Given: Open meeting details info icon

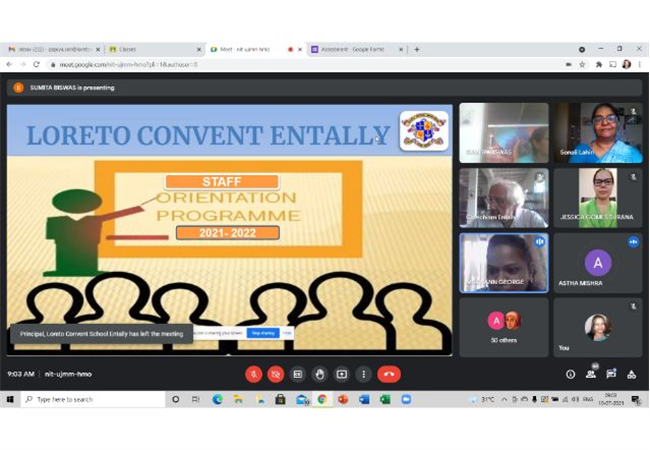Looking at the screenshot, I should click(570, 375).
